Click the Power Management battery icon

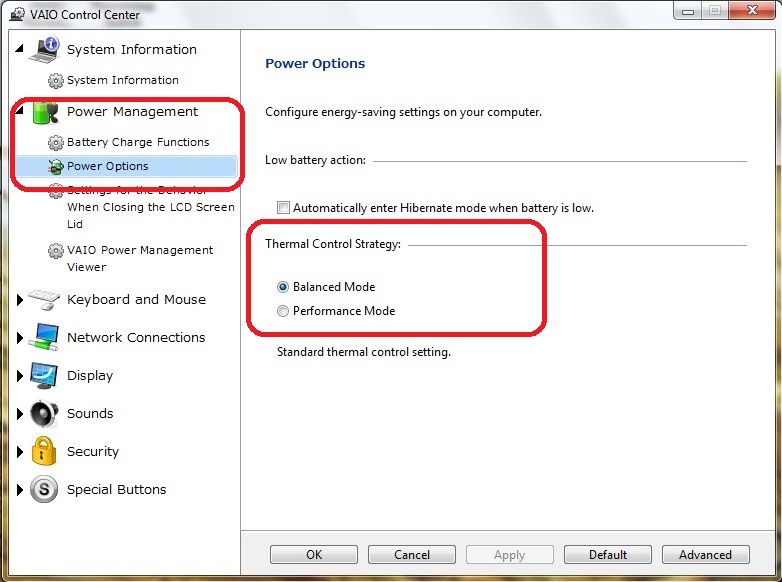coord(44,112)
